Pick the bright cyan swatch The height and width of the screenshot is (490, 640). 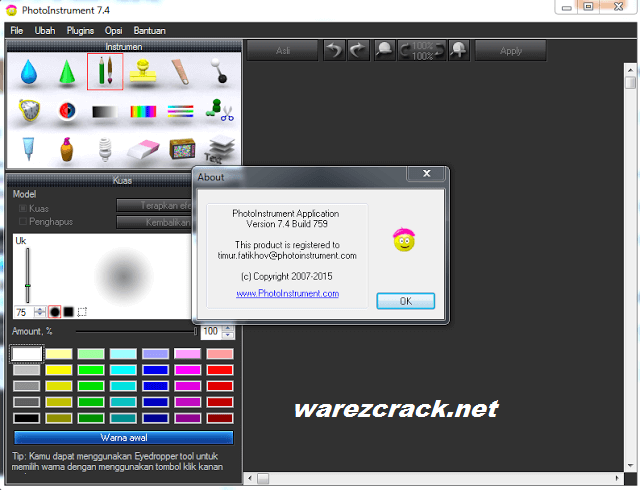[x=123, y=370]
